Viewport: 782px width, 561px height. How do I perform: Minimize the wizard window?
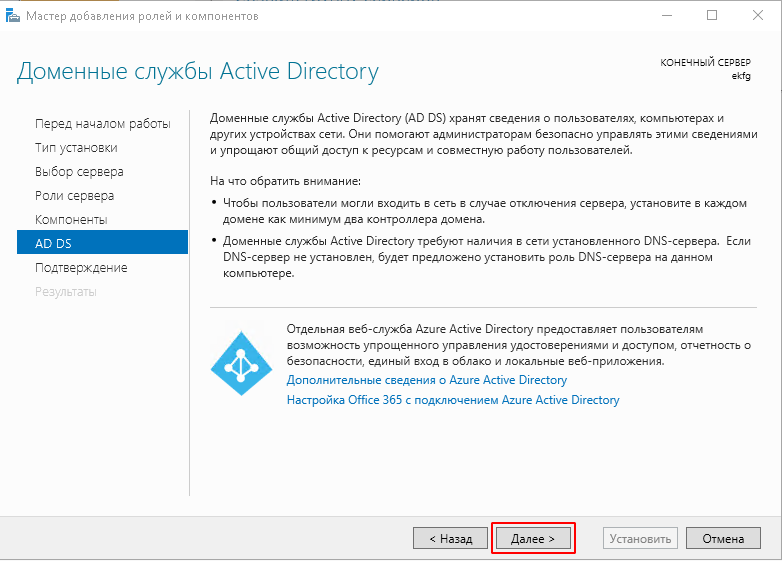point(666,16)
